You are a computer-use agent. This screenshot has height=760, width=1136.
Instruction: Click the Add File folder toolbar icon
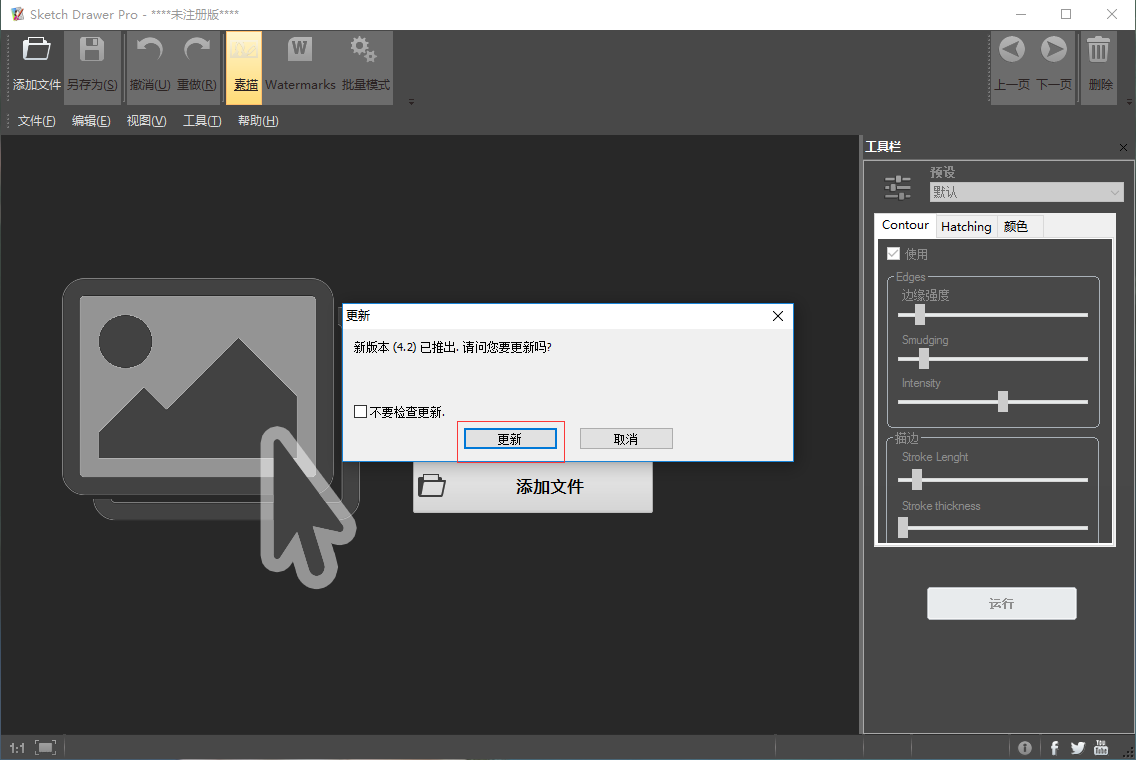[37, 50]
